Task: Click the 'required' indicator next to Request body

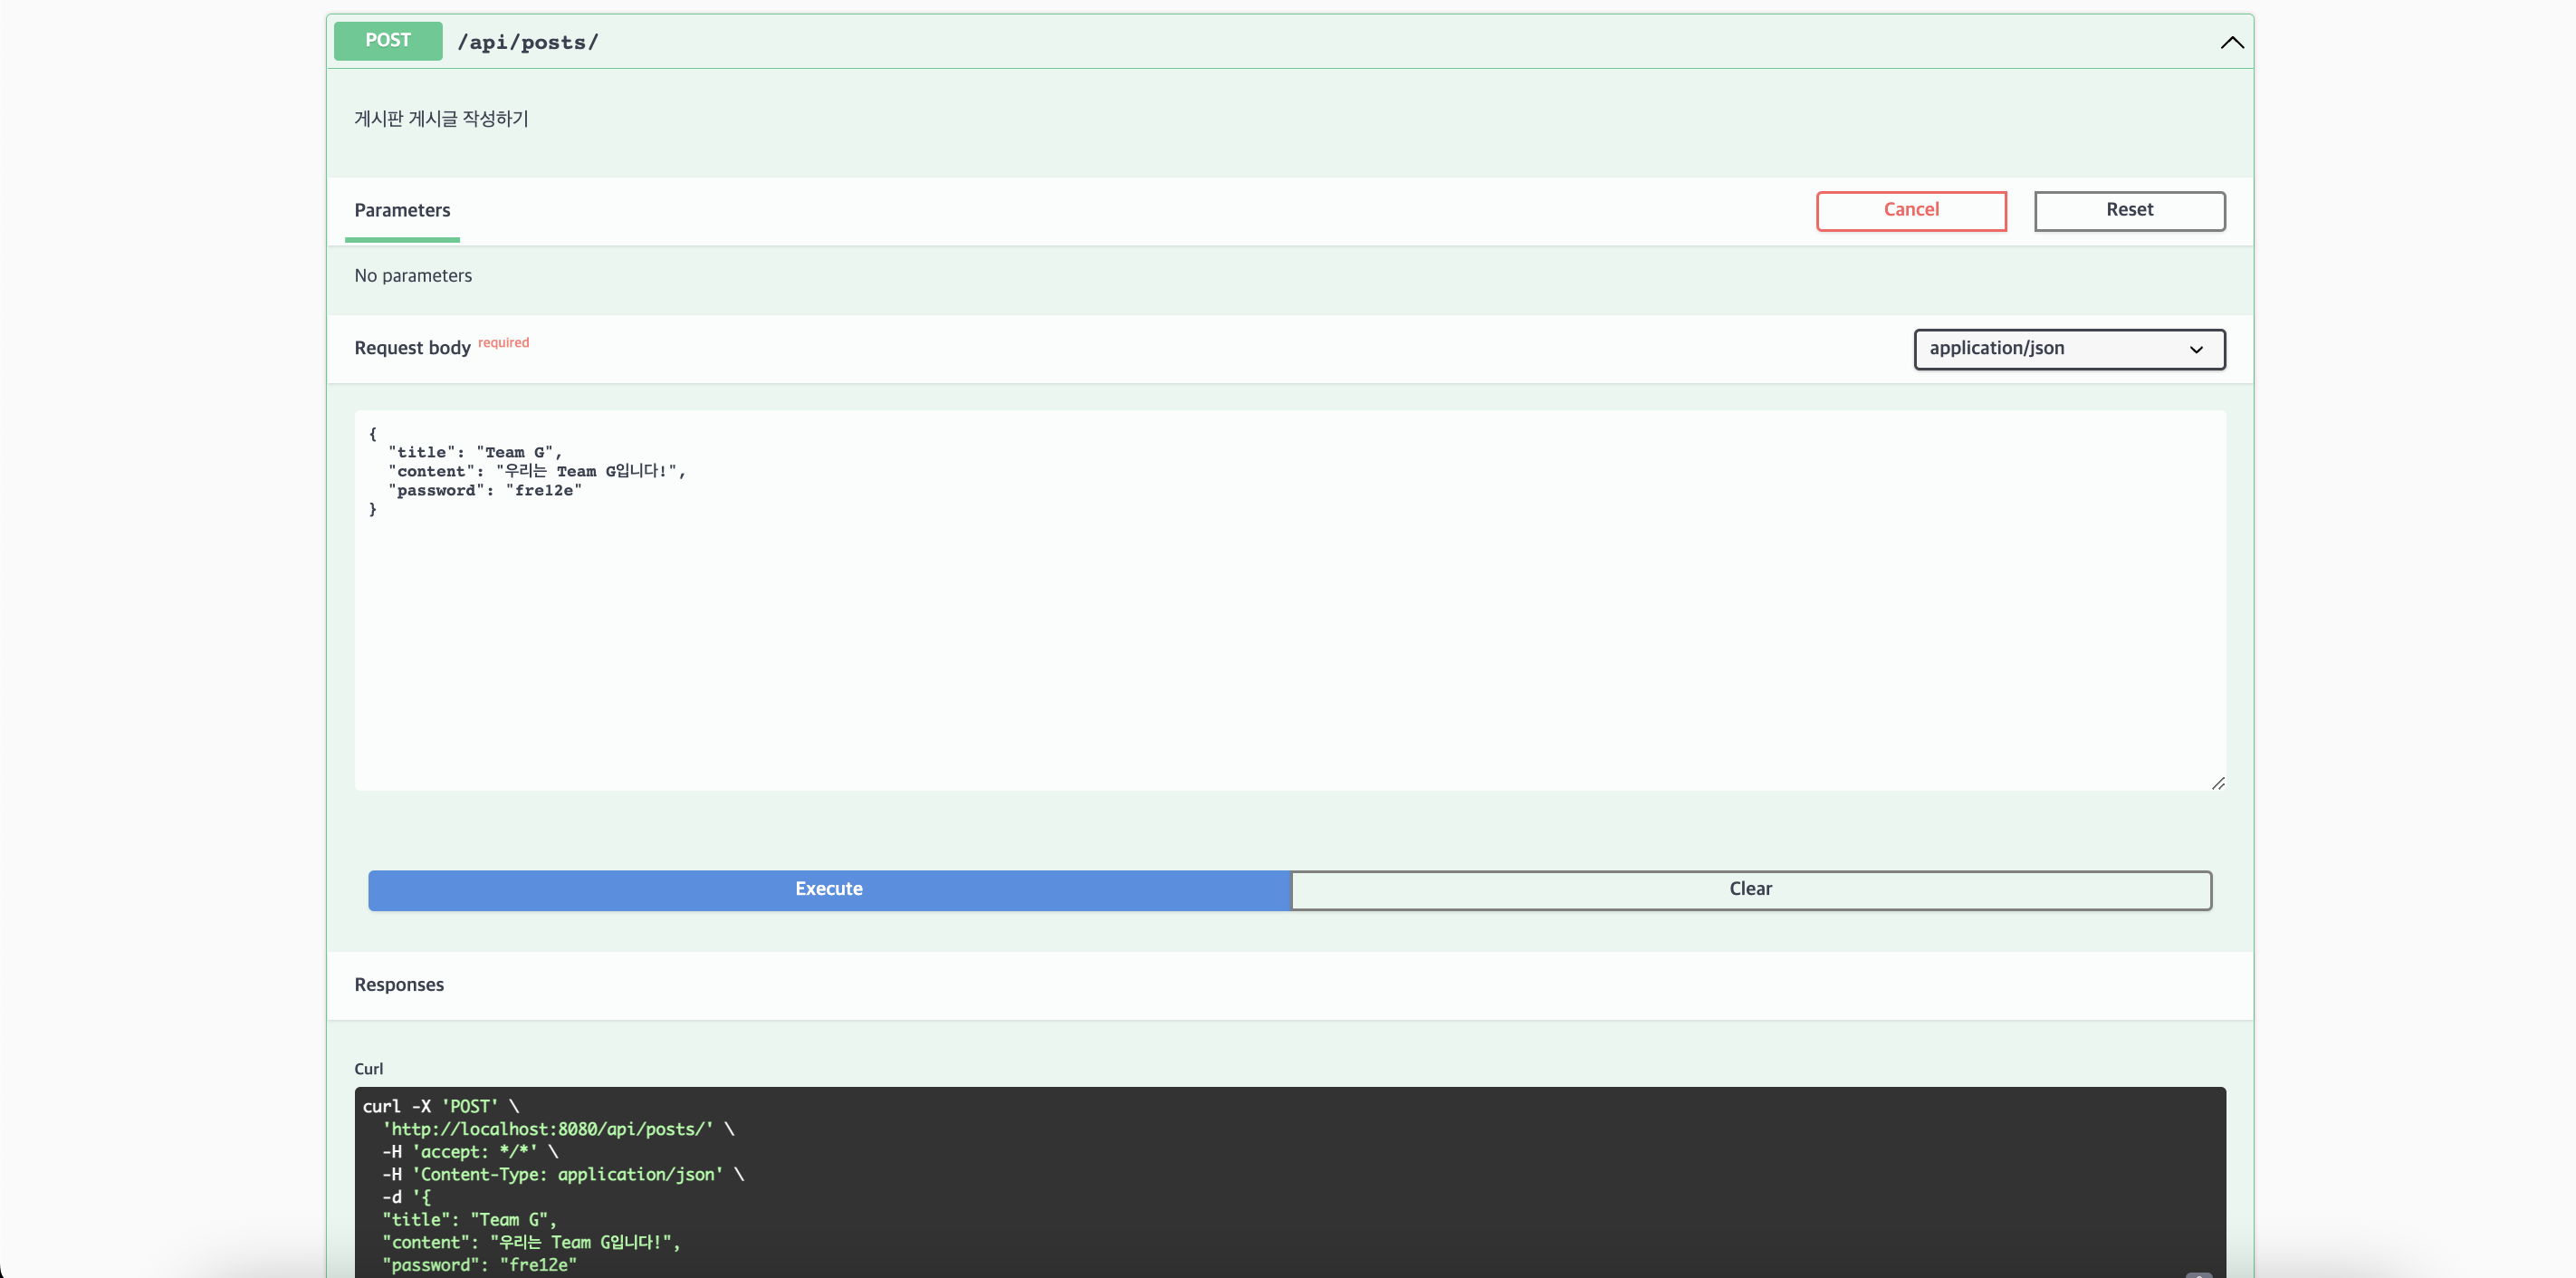Action: click(x=503, y=342)
